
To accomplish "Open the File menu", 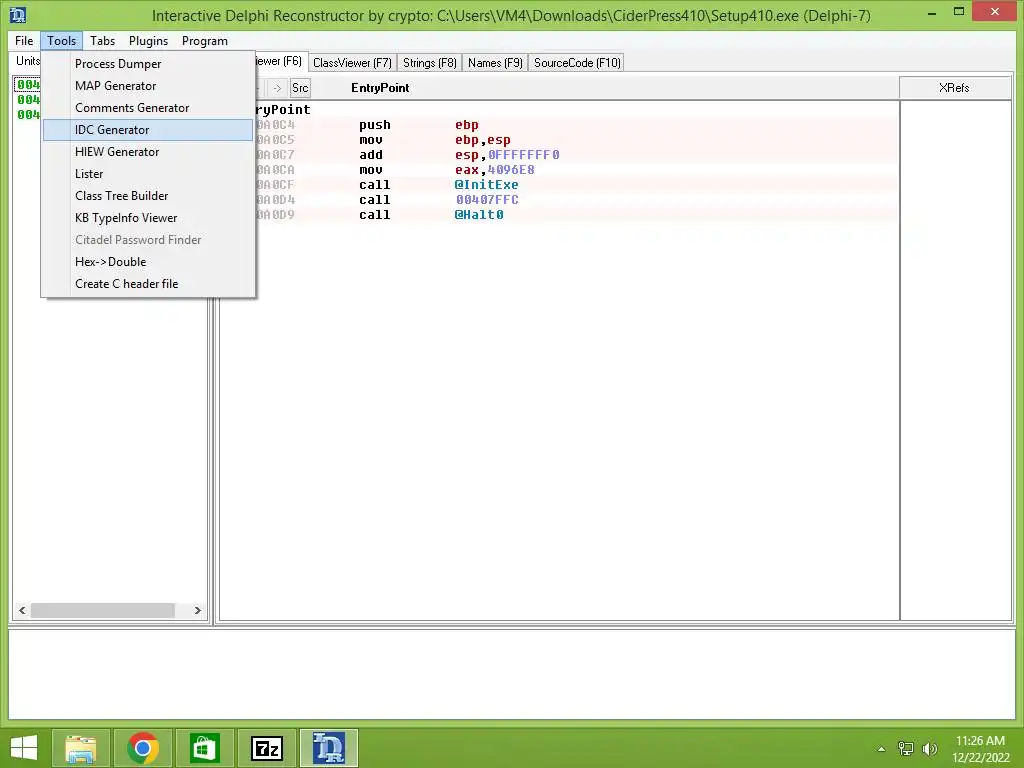I will tap(24, 40).
